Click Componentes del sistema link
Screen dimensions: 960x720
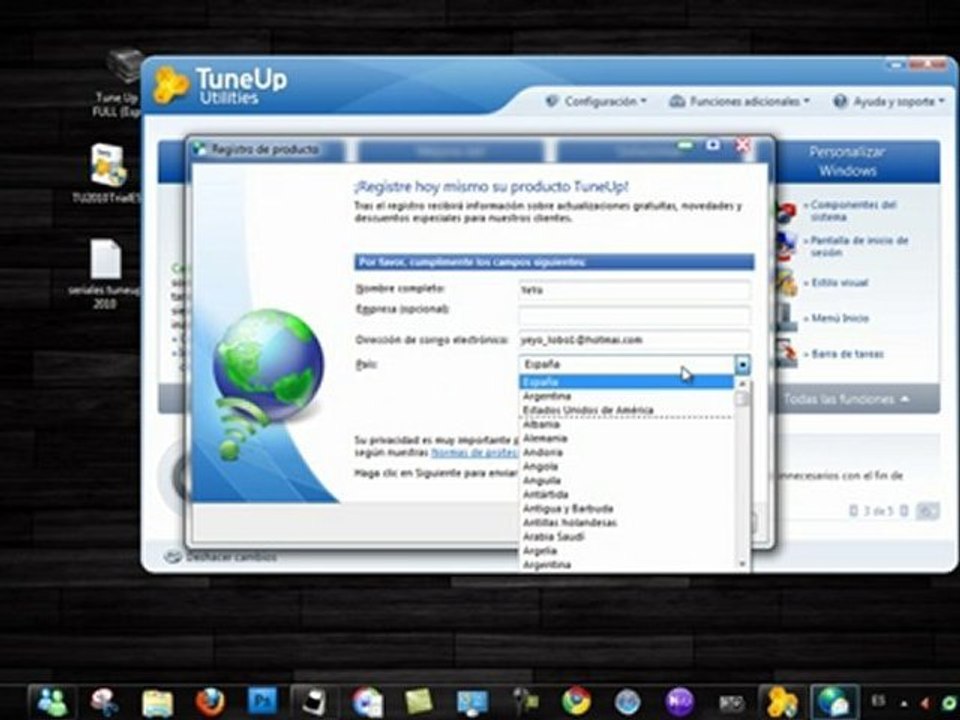(x=853, y=211)
